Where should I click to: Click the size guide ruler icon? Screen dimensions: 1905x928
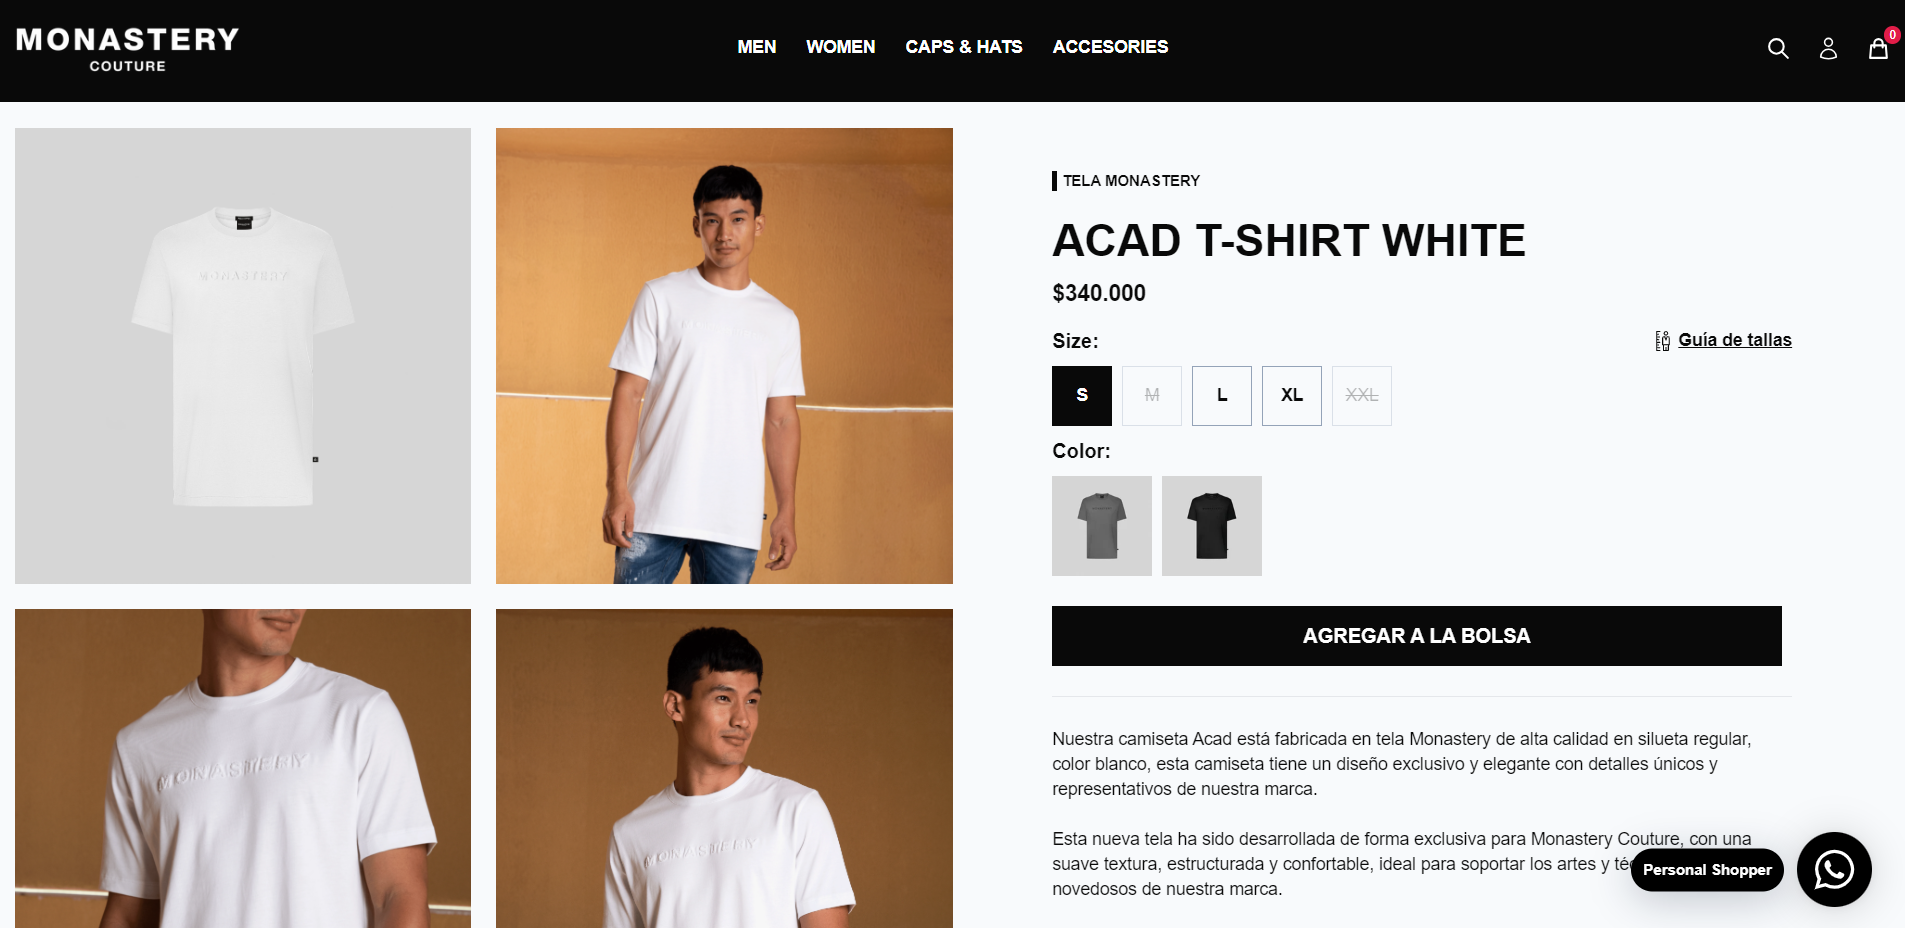tap(1662, 341)
